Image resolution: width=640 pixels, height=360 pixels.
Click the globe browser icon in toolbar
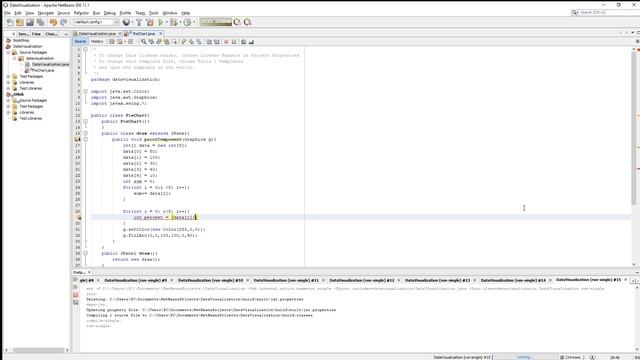pyautogui.click(x=126, y=22)
